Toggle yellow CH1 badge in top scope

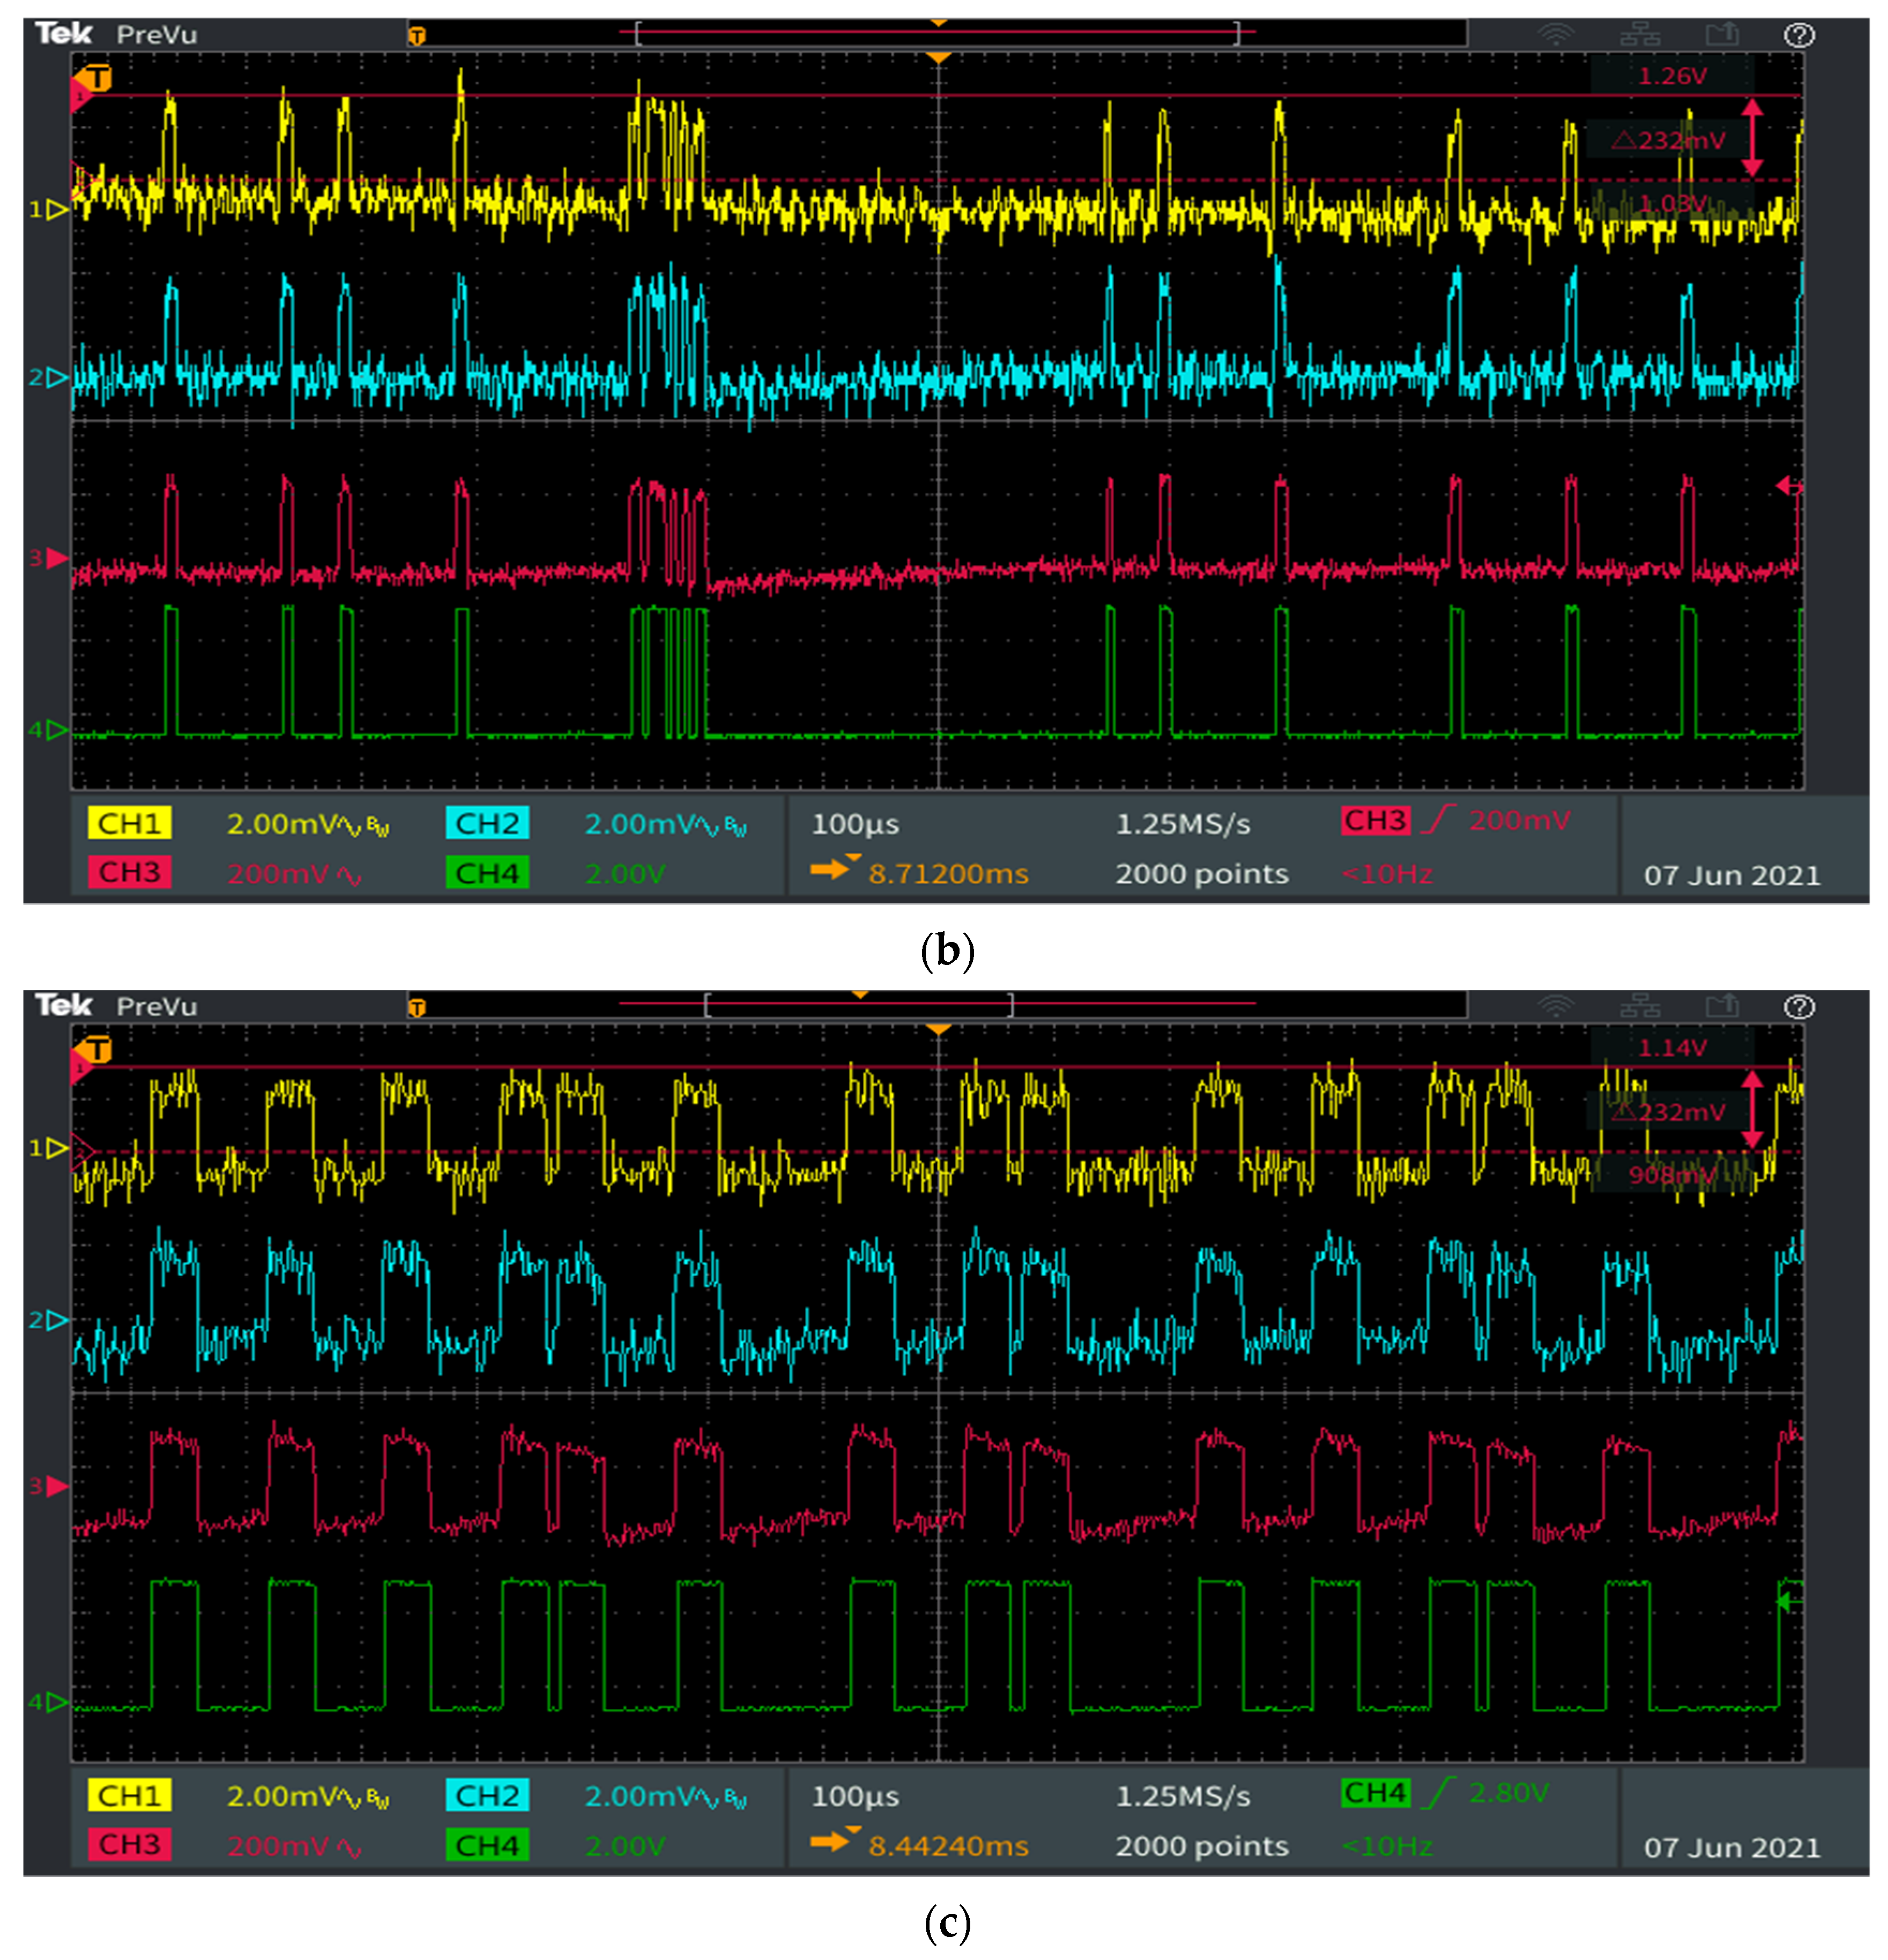click(x=129, y=823)
